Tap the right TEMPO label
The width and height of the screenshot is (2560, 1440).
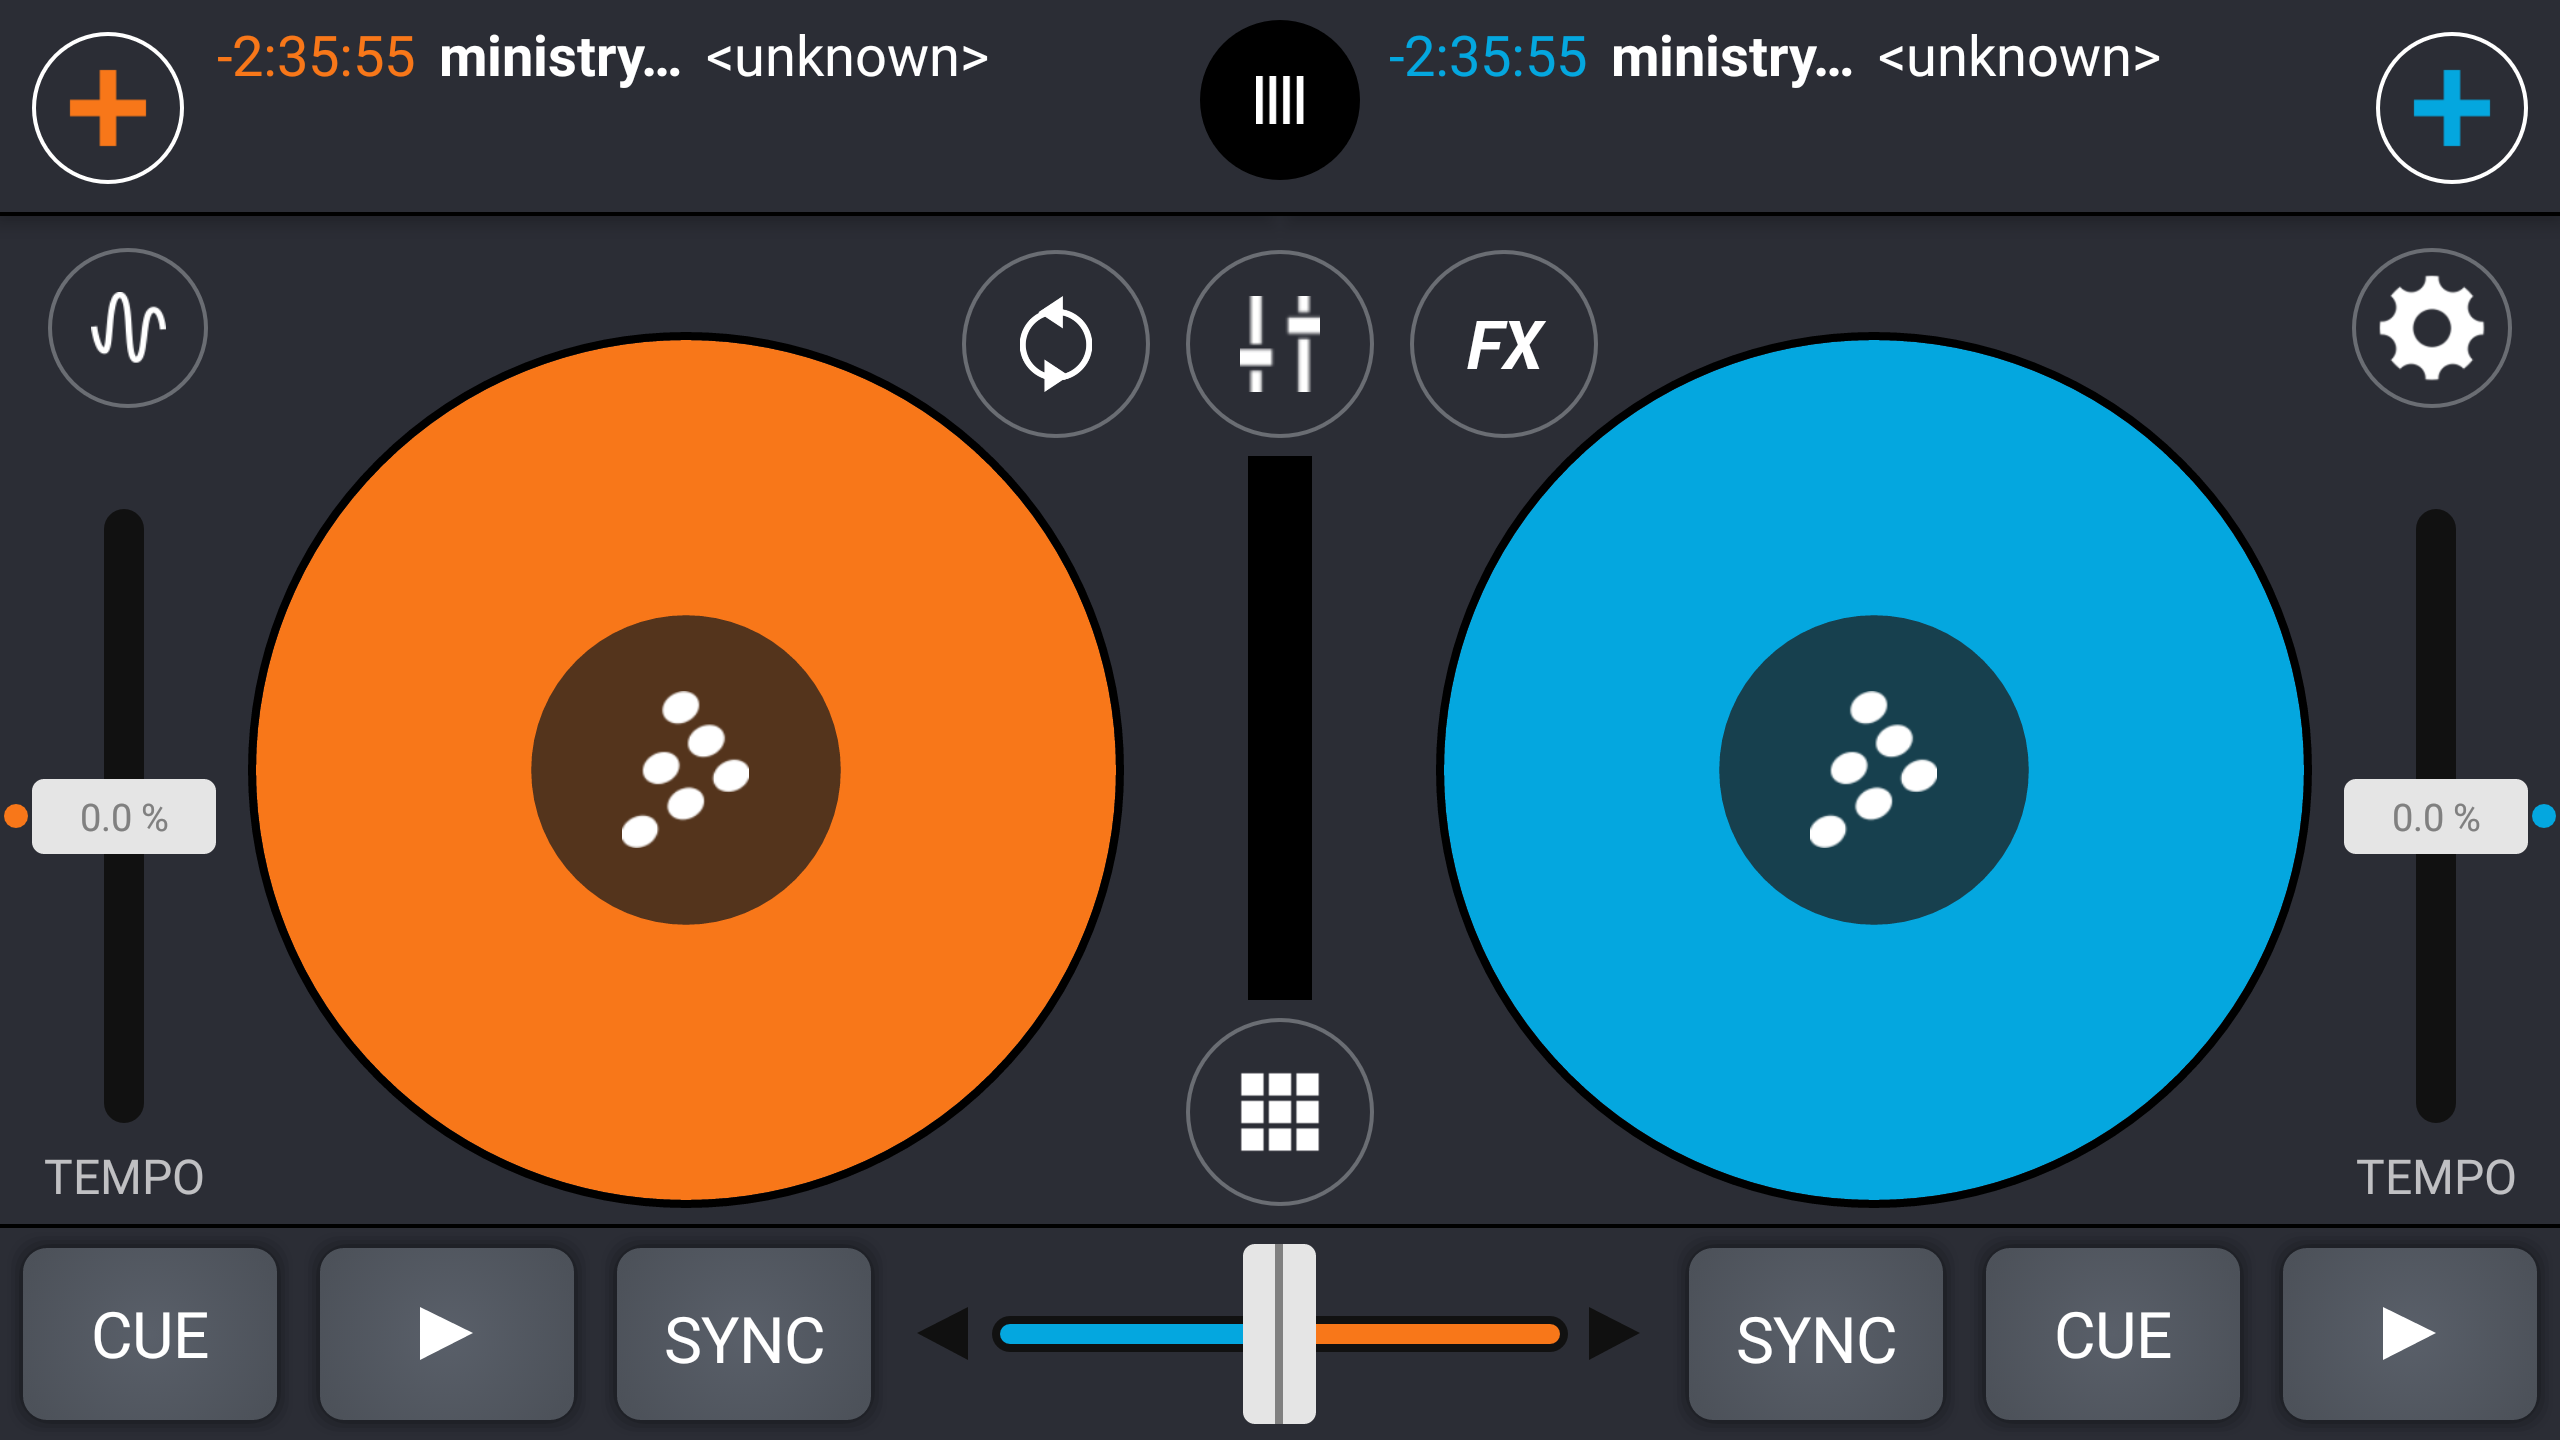tap(2435, 1177)
